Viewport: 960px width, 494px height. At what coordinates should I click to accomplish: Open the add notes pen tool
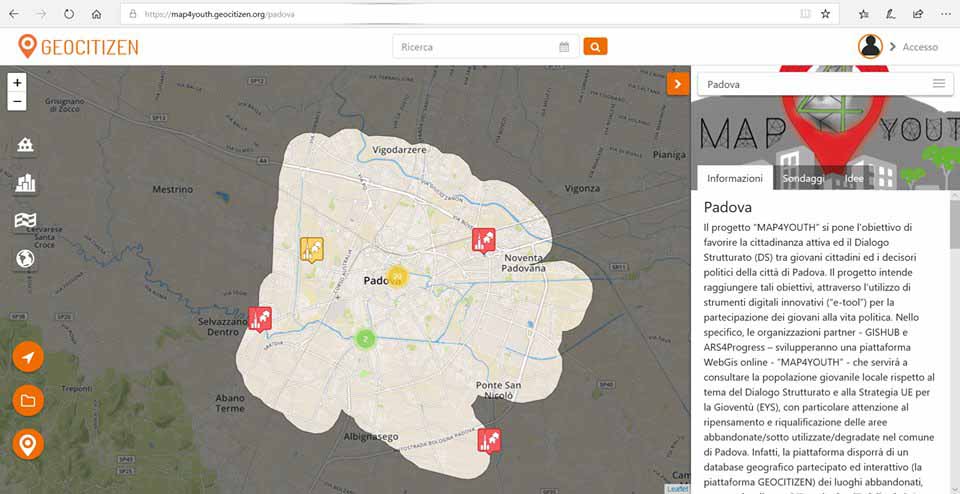pos(891,13)
